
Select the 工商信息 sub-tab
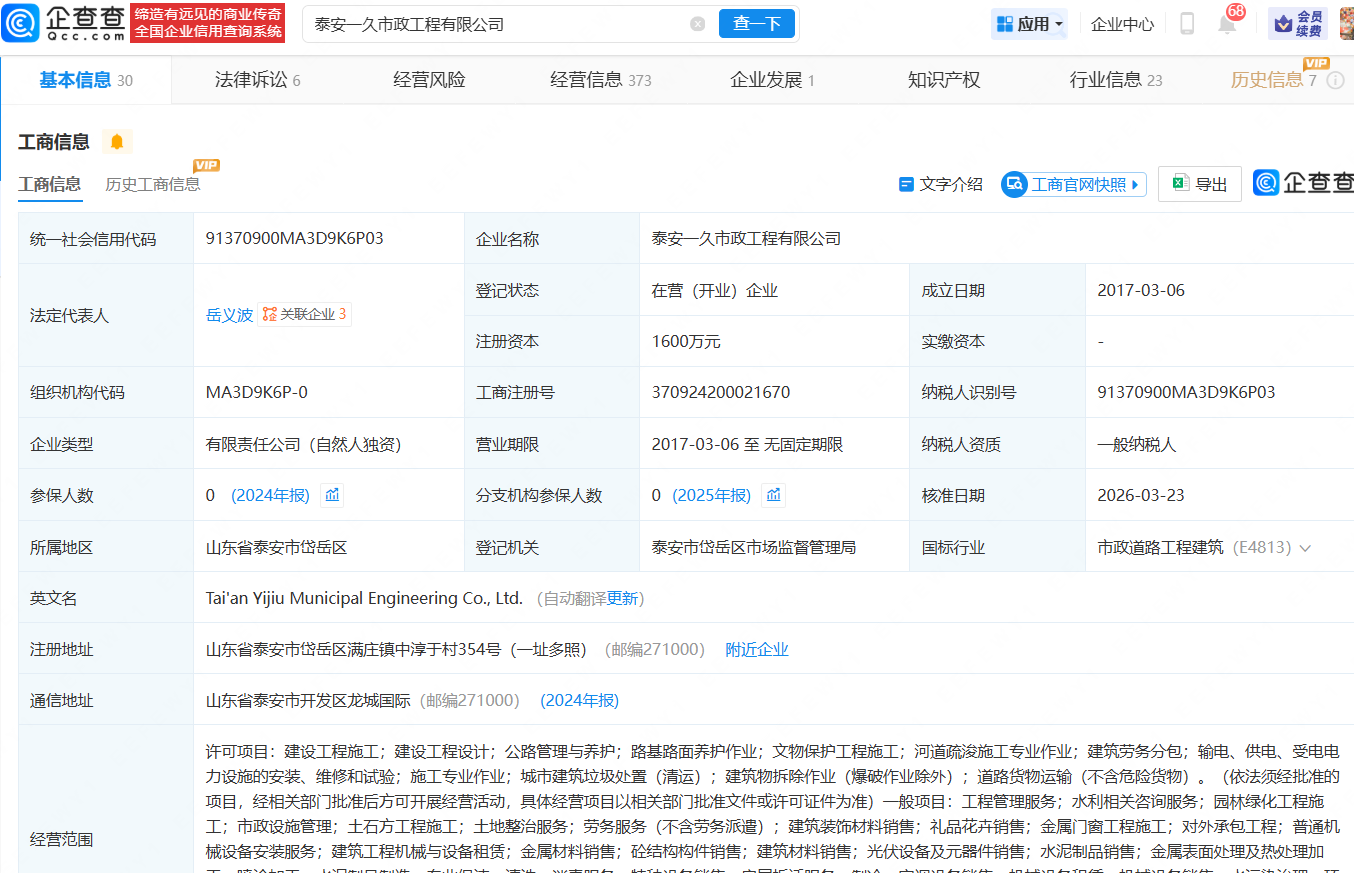tap(50, 184)
